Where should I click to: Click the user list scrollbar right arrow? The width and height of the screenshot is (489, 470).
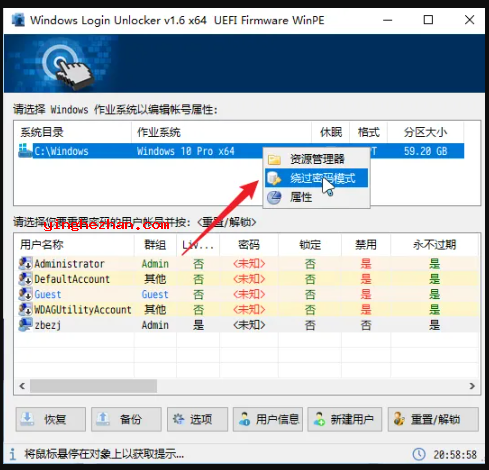[472, 386]
